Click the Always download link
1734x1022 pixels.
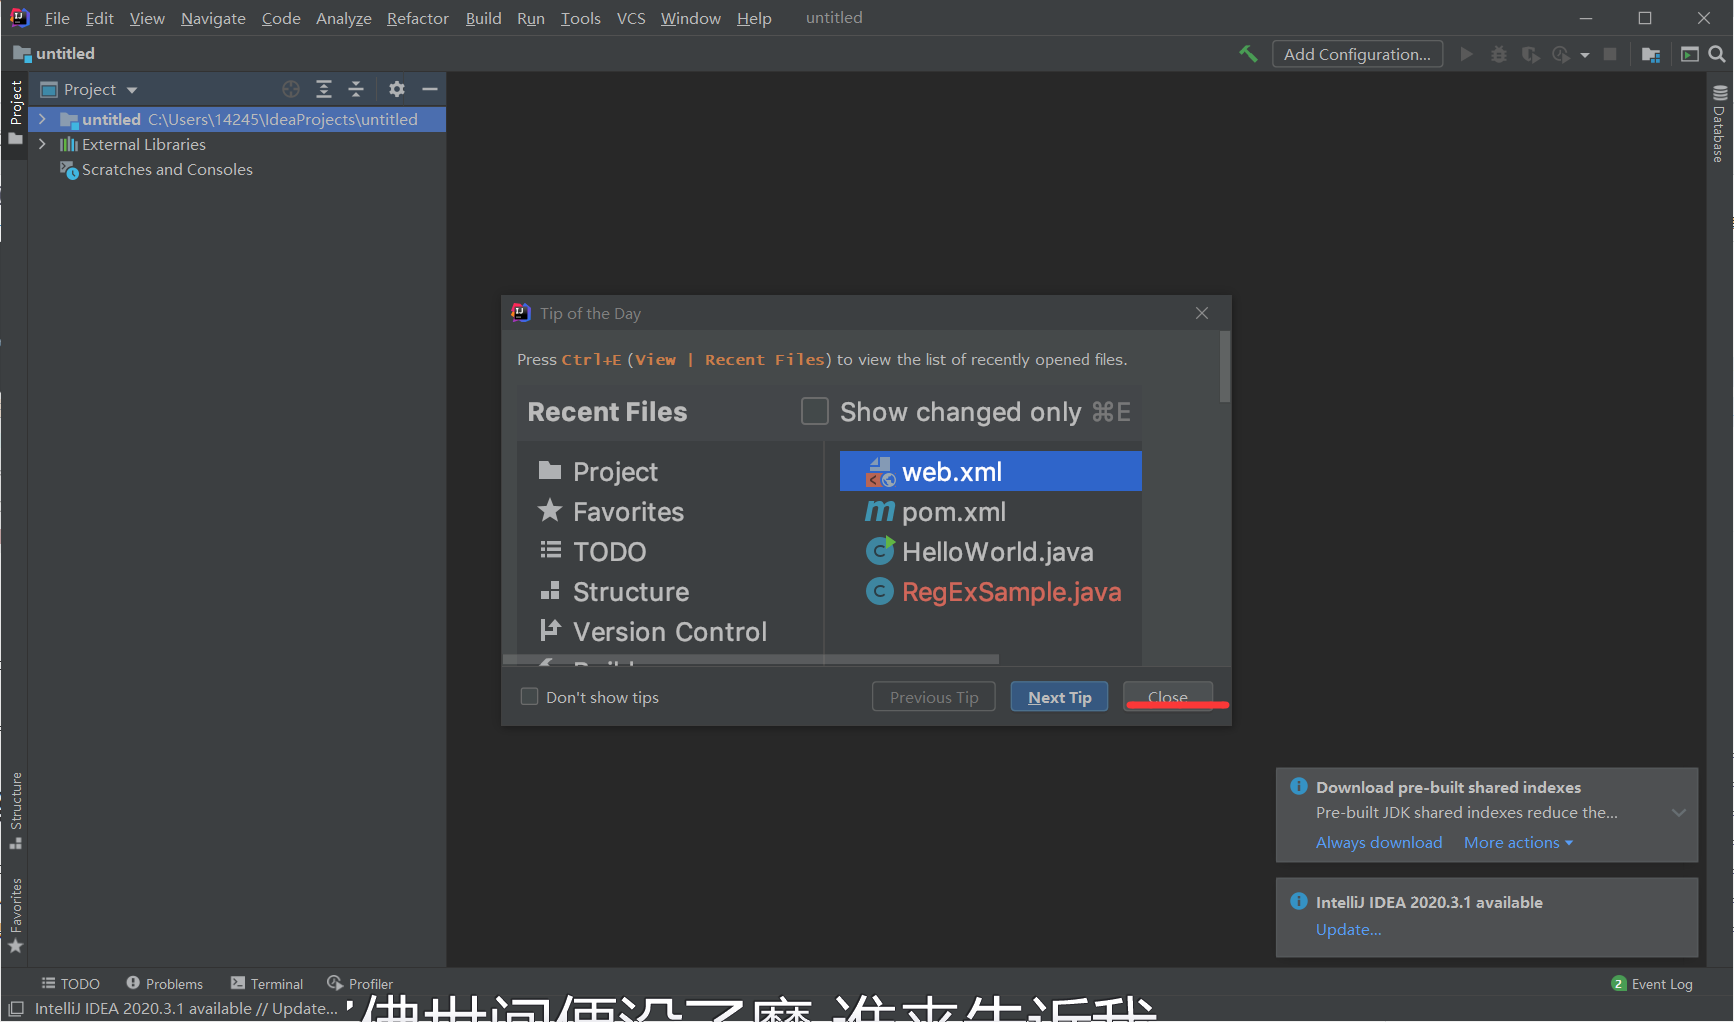pyautogui.click(x=1379, y=842)
